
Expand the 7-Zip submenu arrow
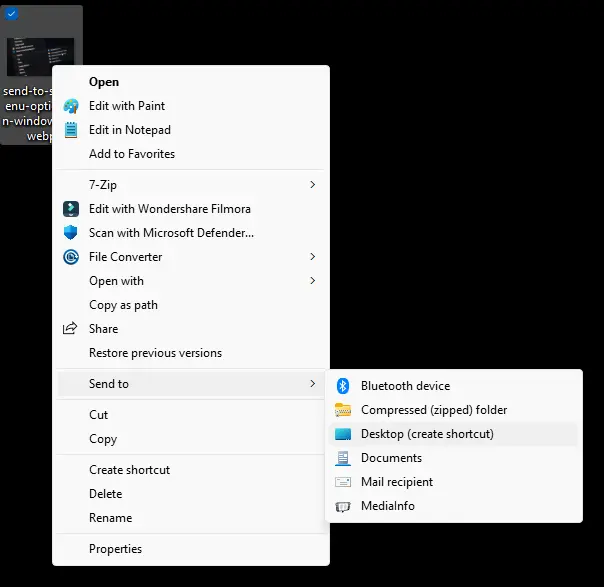coord(312,185)
